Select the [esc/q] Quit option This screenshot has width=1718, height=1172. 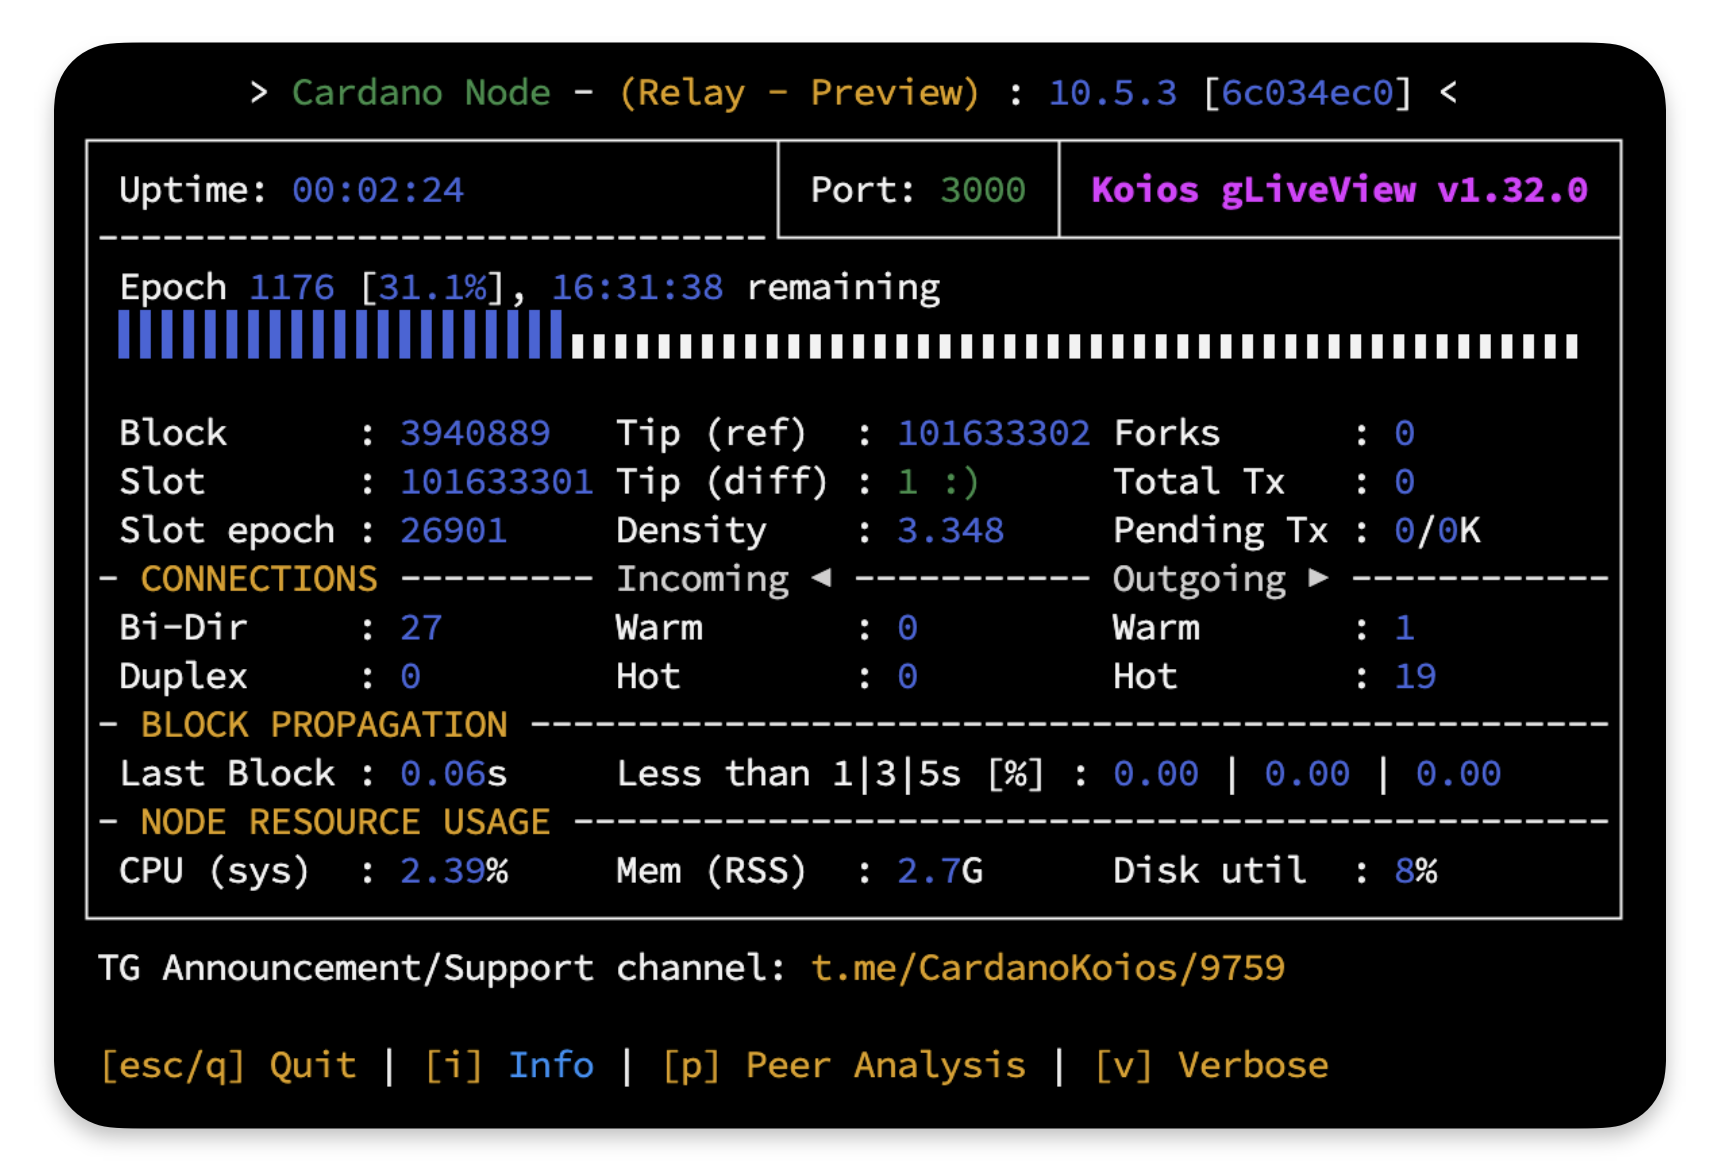pos(228,1065)
